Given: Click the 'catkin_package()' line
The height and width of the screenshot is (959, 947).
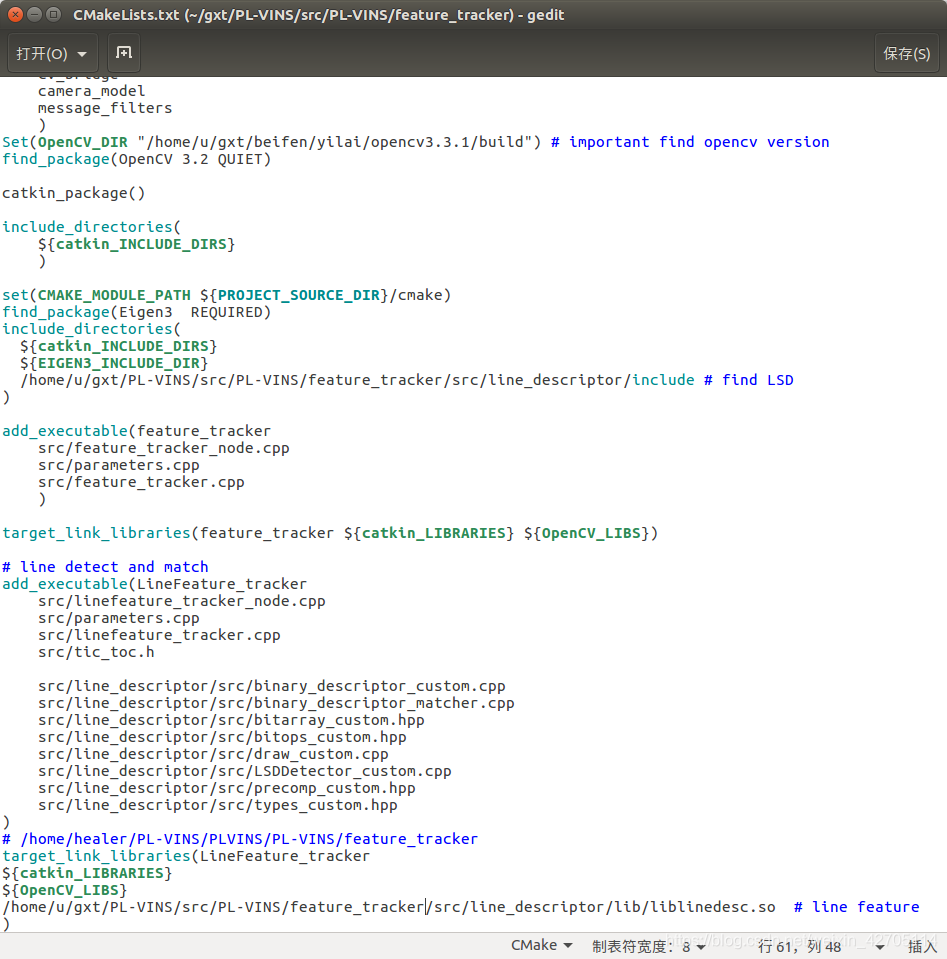Looking at the screenshot, I should click(x=73, y=193).
